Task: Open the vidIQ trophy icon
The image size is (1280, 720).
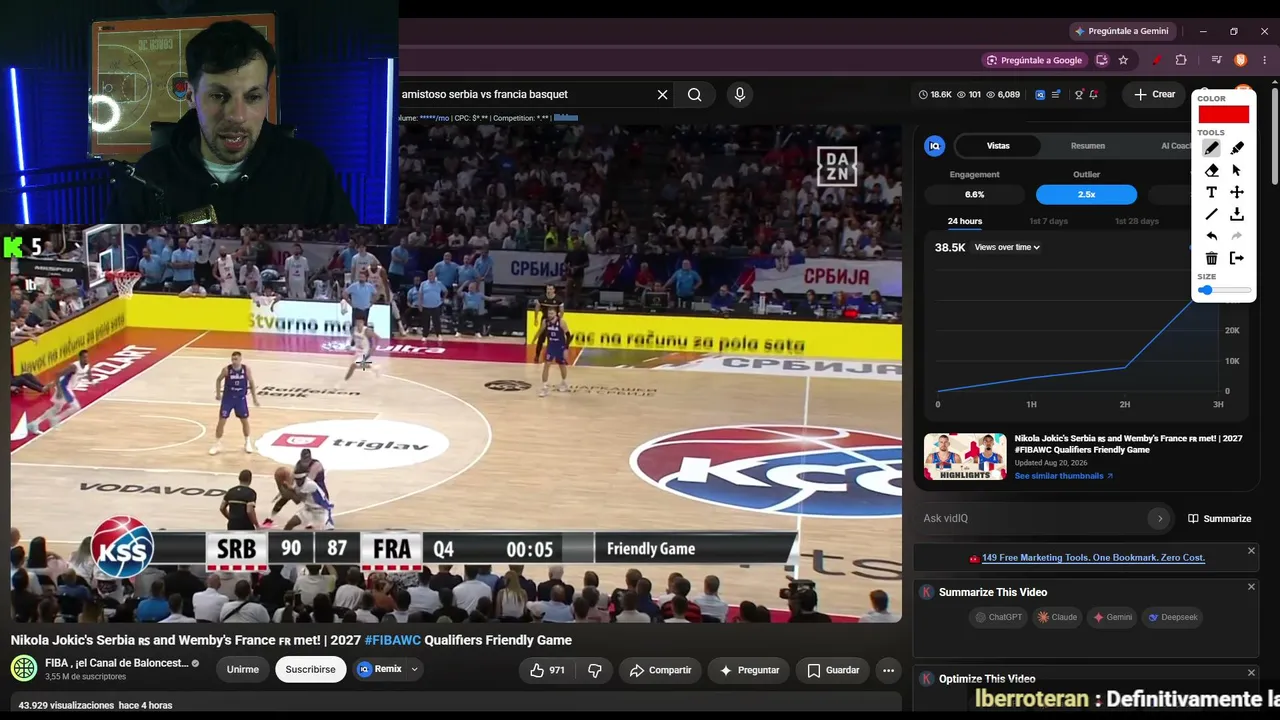Action: (1079, 95)
